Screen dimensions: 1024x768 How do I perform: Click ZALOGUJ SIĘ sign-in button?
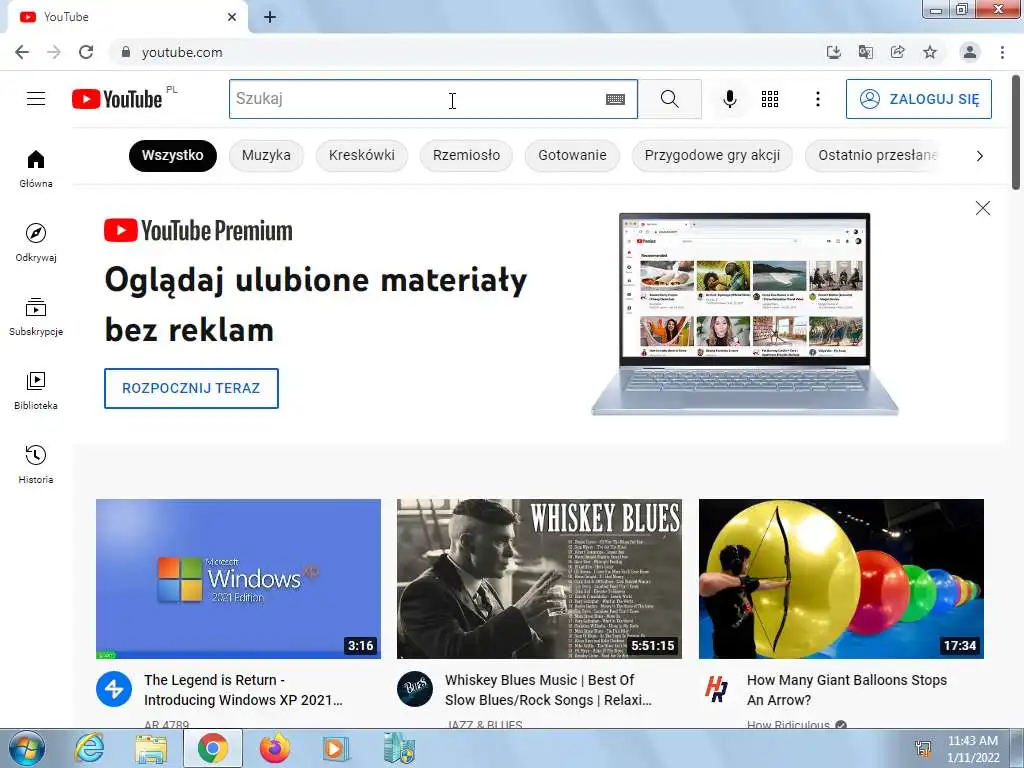918,99
